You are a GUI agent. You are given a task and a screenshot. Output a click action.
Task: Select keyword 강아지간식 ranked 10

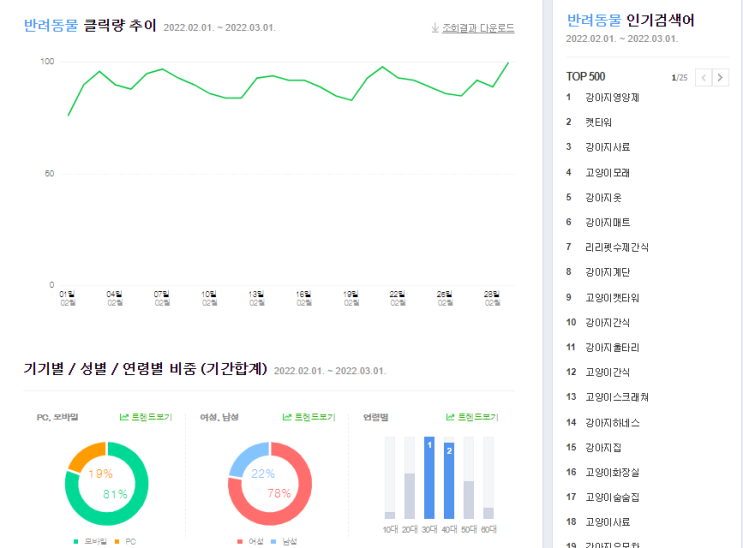(x=607, y=323)
